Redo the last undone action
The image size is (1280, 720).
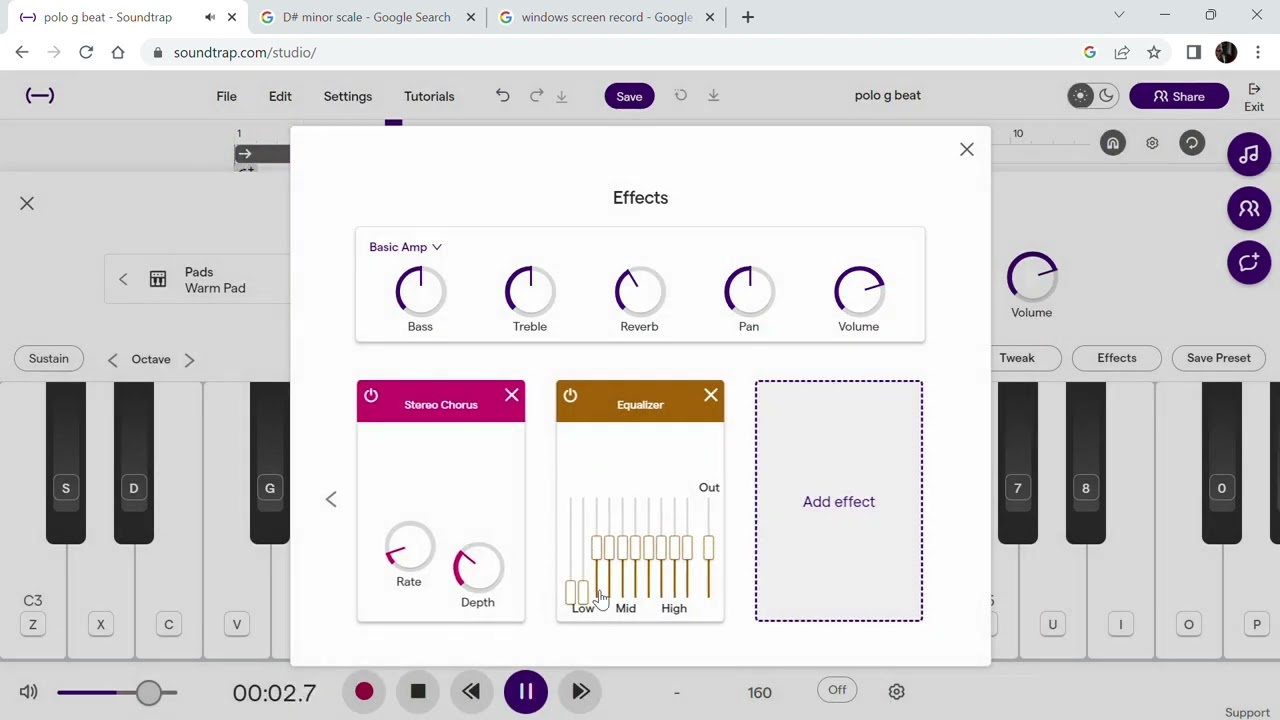pos(536,95)
